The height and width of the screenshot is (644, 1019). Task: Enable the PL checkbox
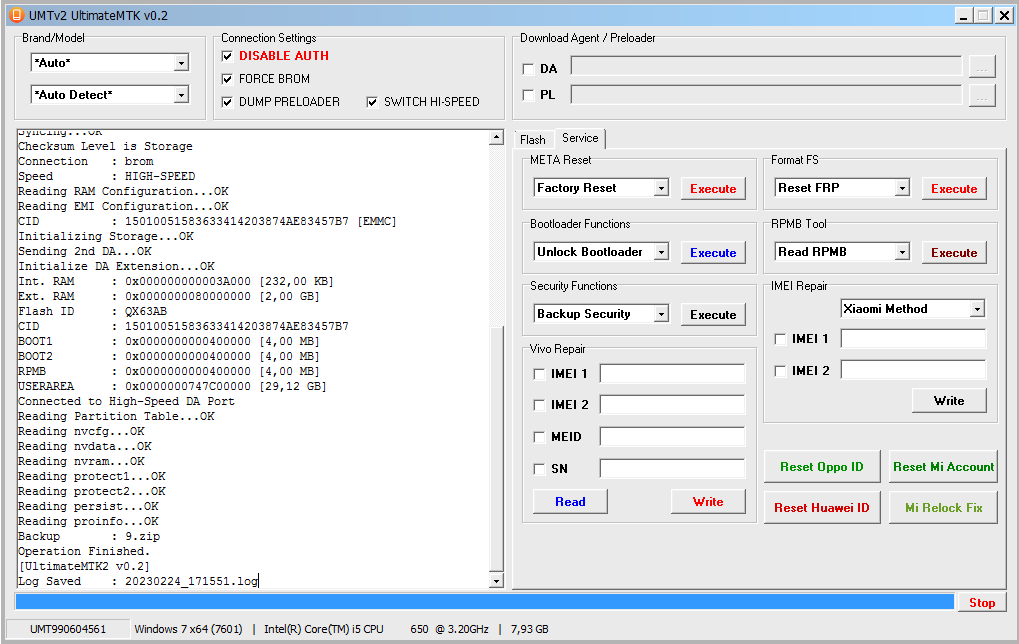(528, 95)
